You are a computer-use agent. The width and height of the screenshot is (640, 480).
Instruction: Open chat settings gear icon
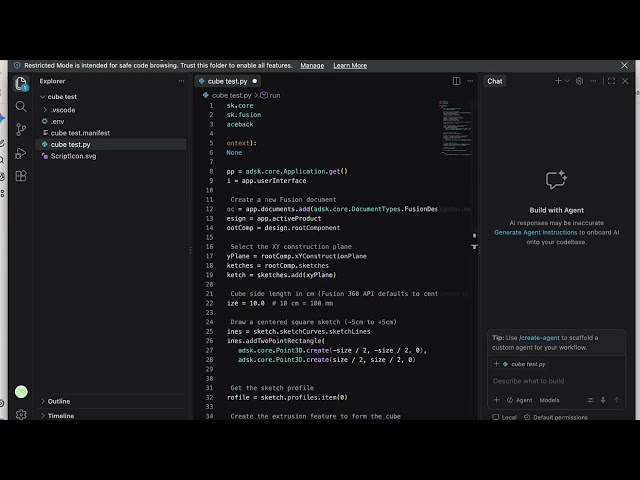click(x=579, y=81)
